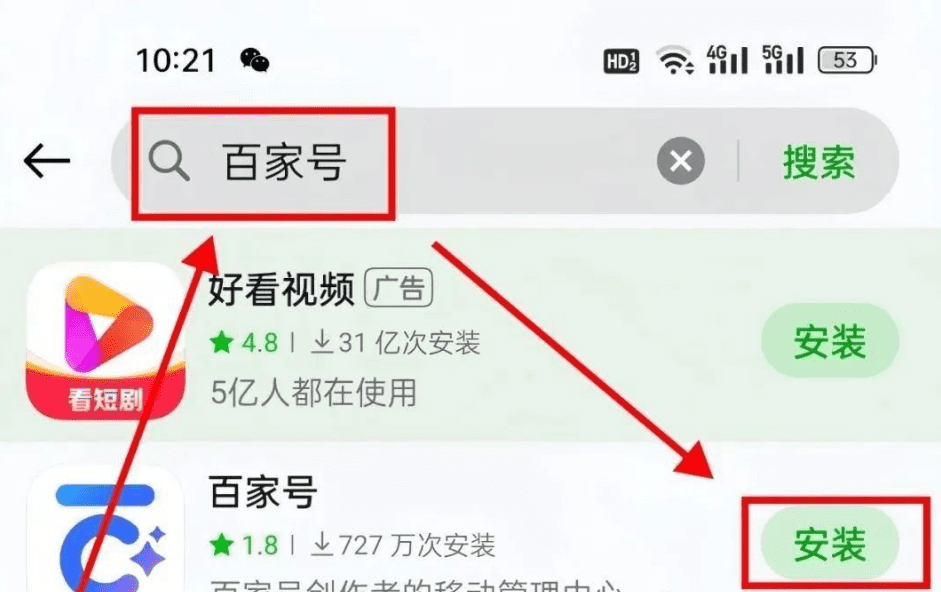Tap the Wi-Fi status icon

tap(675, 60)
